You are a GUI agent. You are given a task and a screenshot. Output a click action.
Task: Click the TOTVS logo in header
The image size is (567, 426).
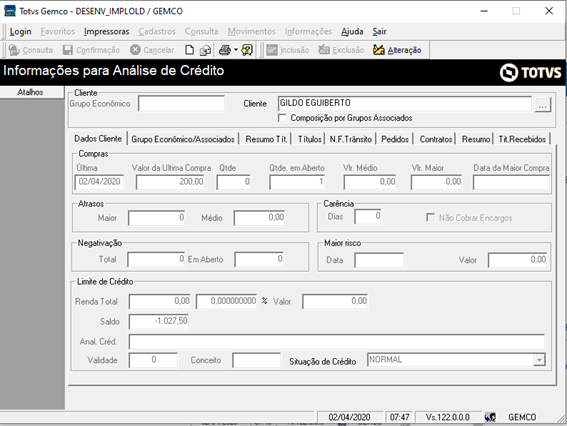530,72
